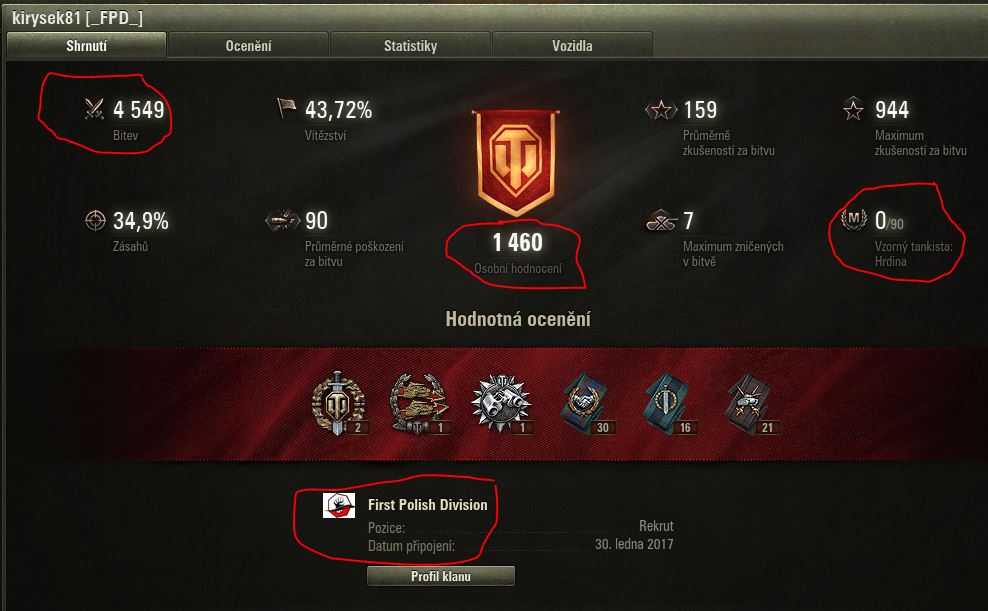The height and width of the screenshot is (611, 988).
Task: Click the Profil klanu button
Action: 440,576
